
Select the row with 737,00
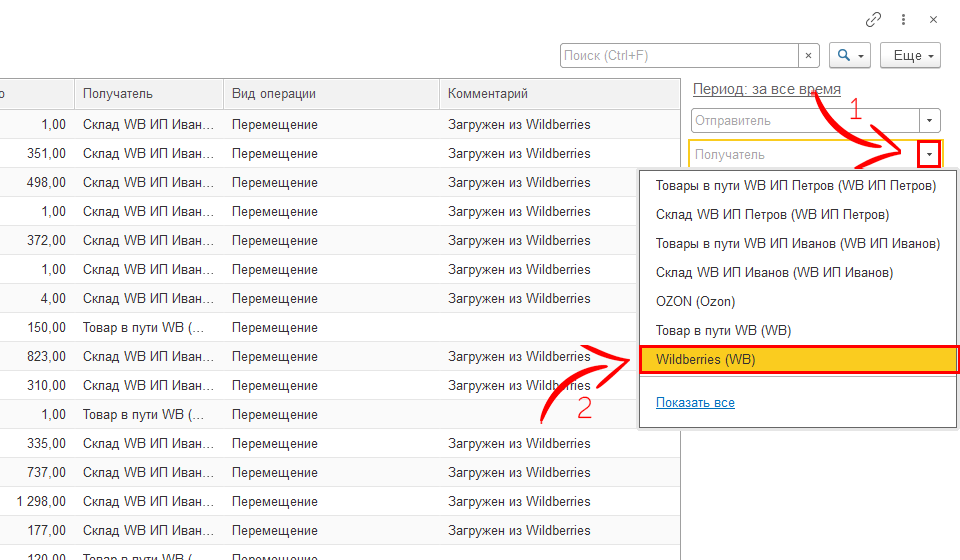(x=340, y=472)
